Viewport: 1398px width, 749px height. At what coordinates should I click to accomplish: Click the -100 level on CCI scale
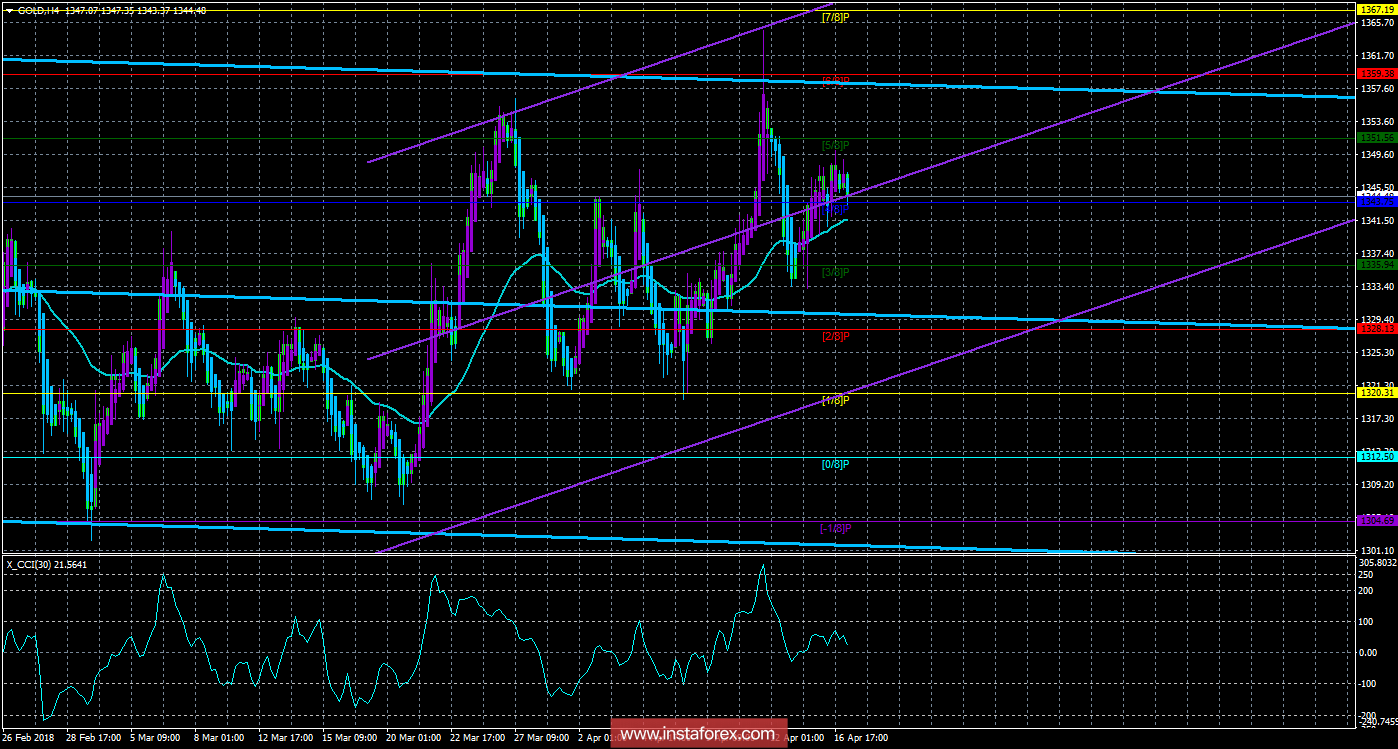[1369, 684]
